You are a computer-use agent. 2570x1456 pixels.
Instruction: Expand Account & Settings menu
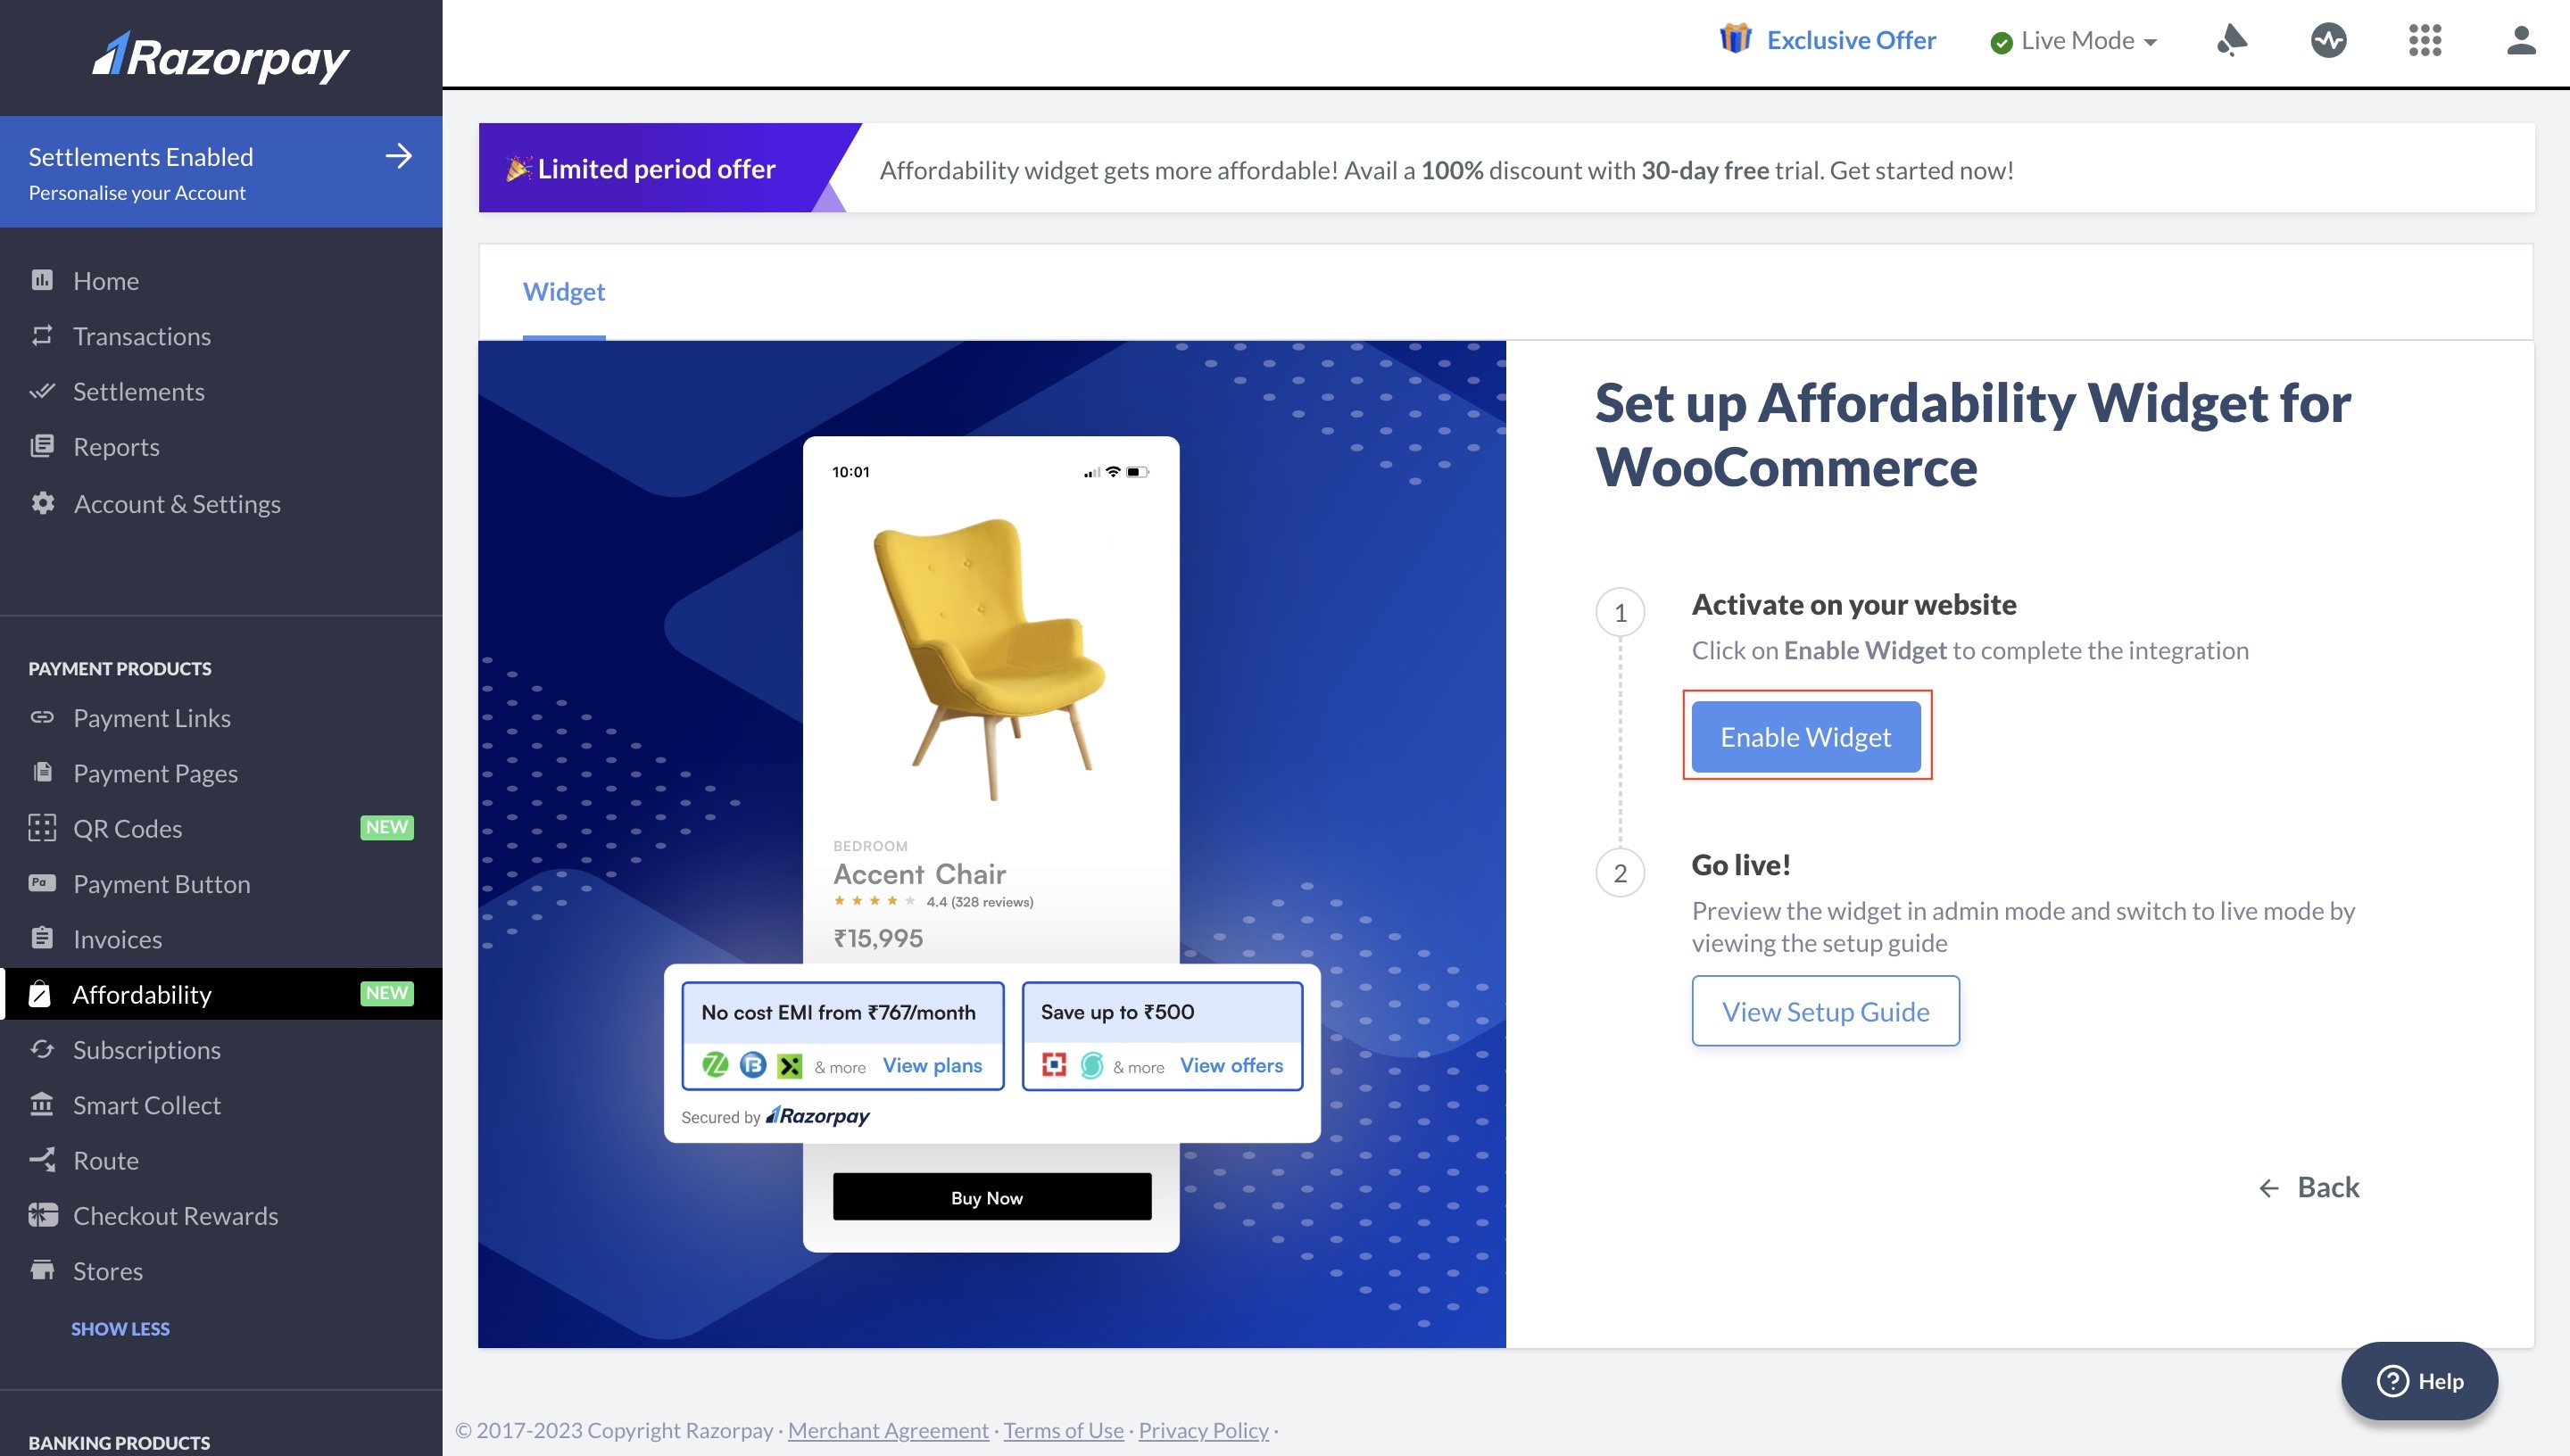pos(175,503)
